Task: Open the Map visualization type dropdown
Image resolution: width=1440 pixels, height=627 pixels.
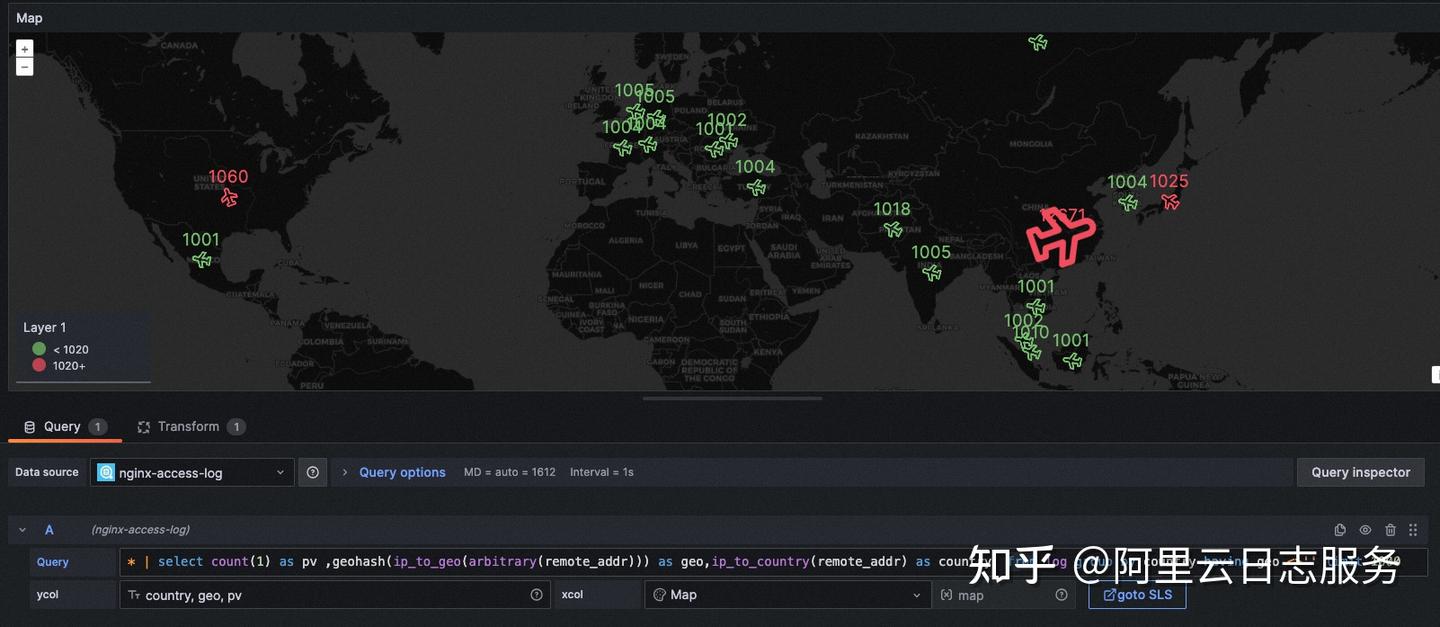Action: click(x=786, y=594)
